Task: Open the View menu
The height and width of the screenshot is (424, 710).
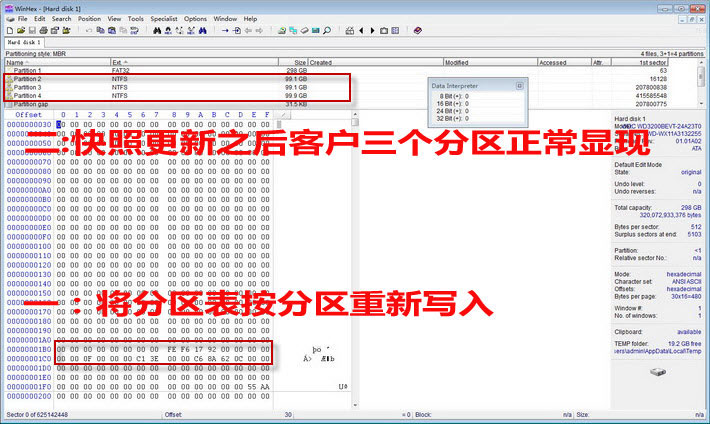Action: [114, 19]
